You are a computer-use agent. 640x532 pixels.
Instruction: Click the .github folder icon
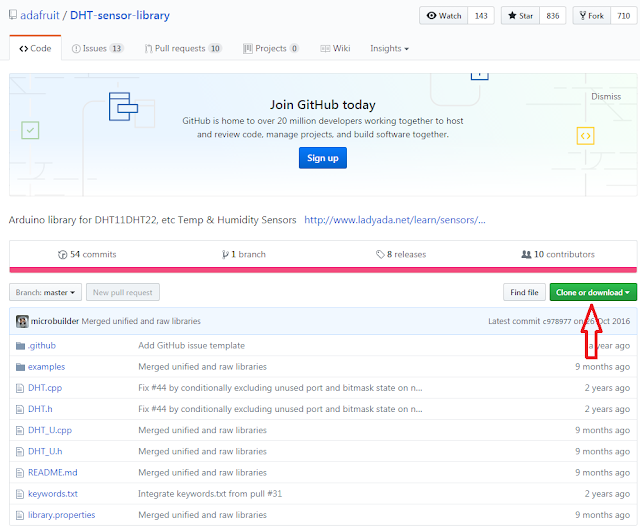[20, 346]
